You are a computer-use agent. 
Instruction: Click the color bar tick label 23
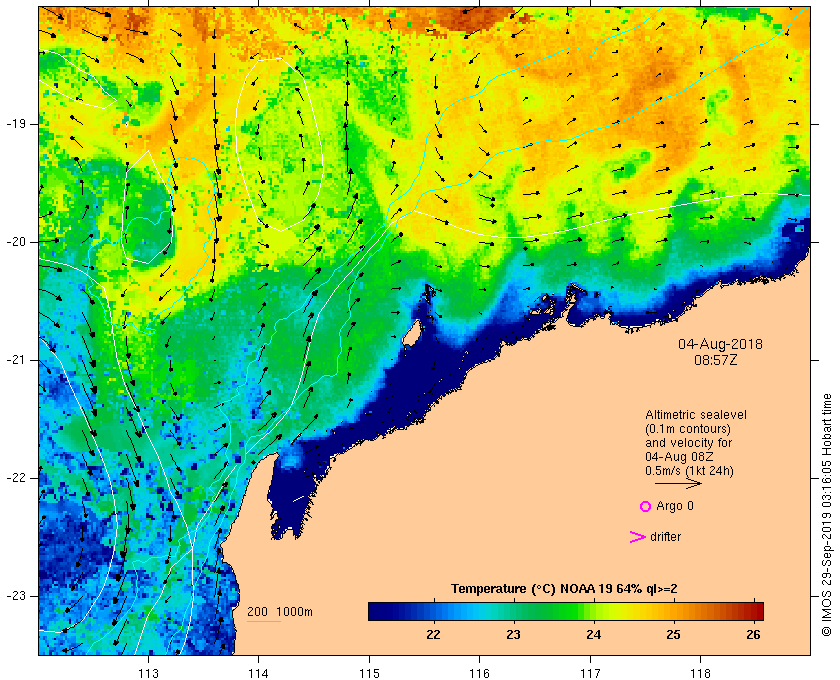pos(513,635)
